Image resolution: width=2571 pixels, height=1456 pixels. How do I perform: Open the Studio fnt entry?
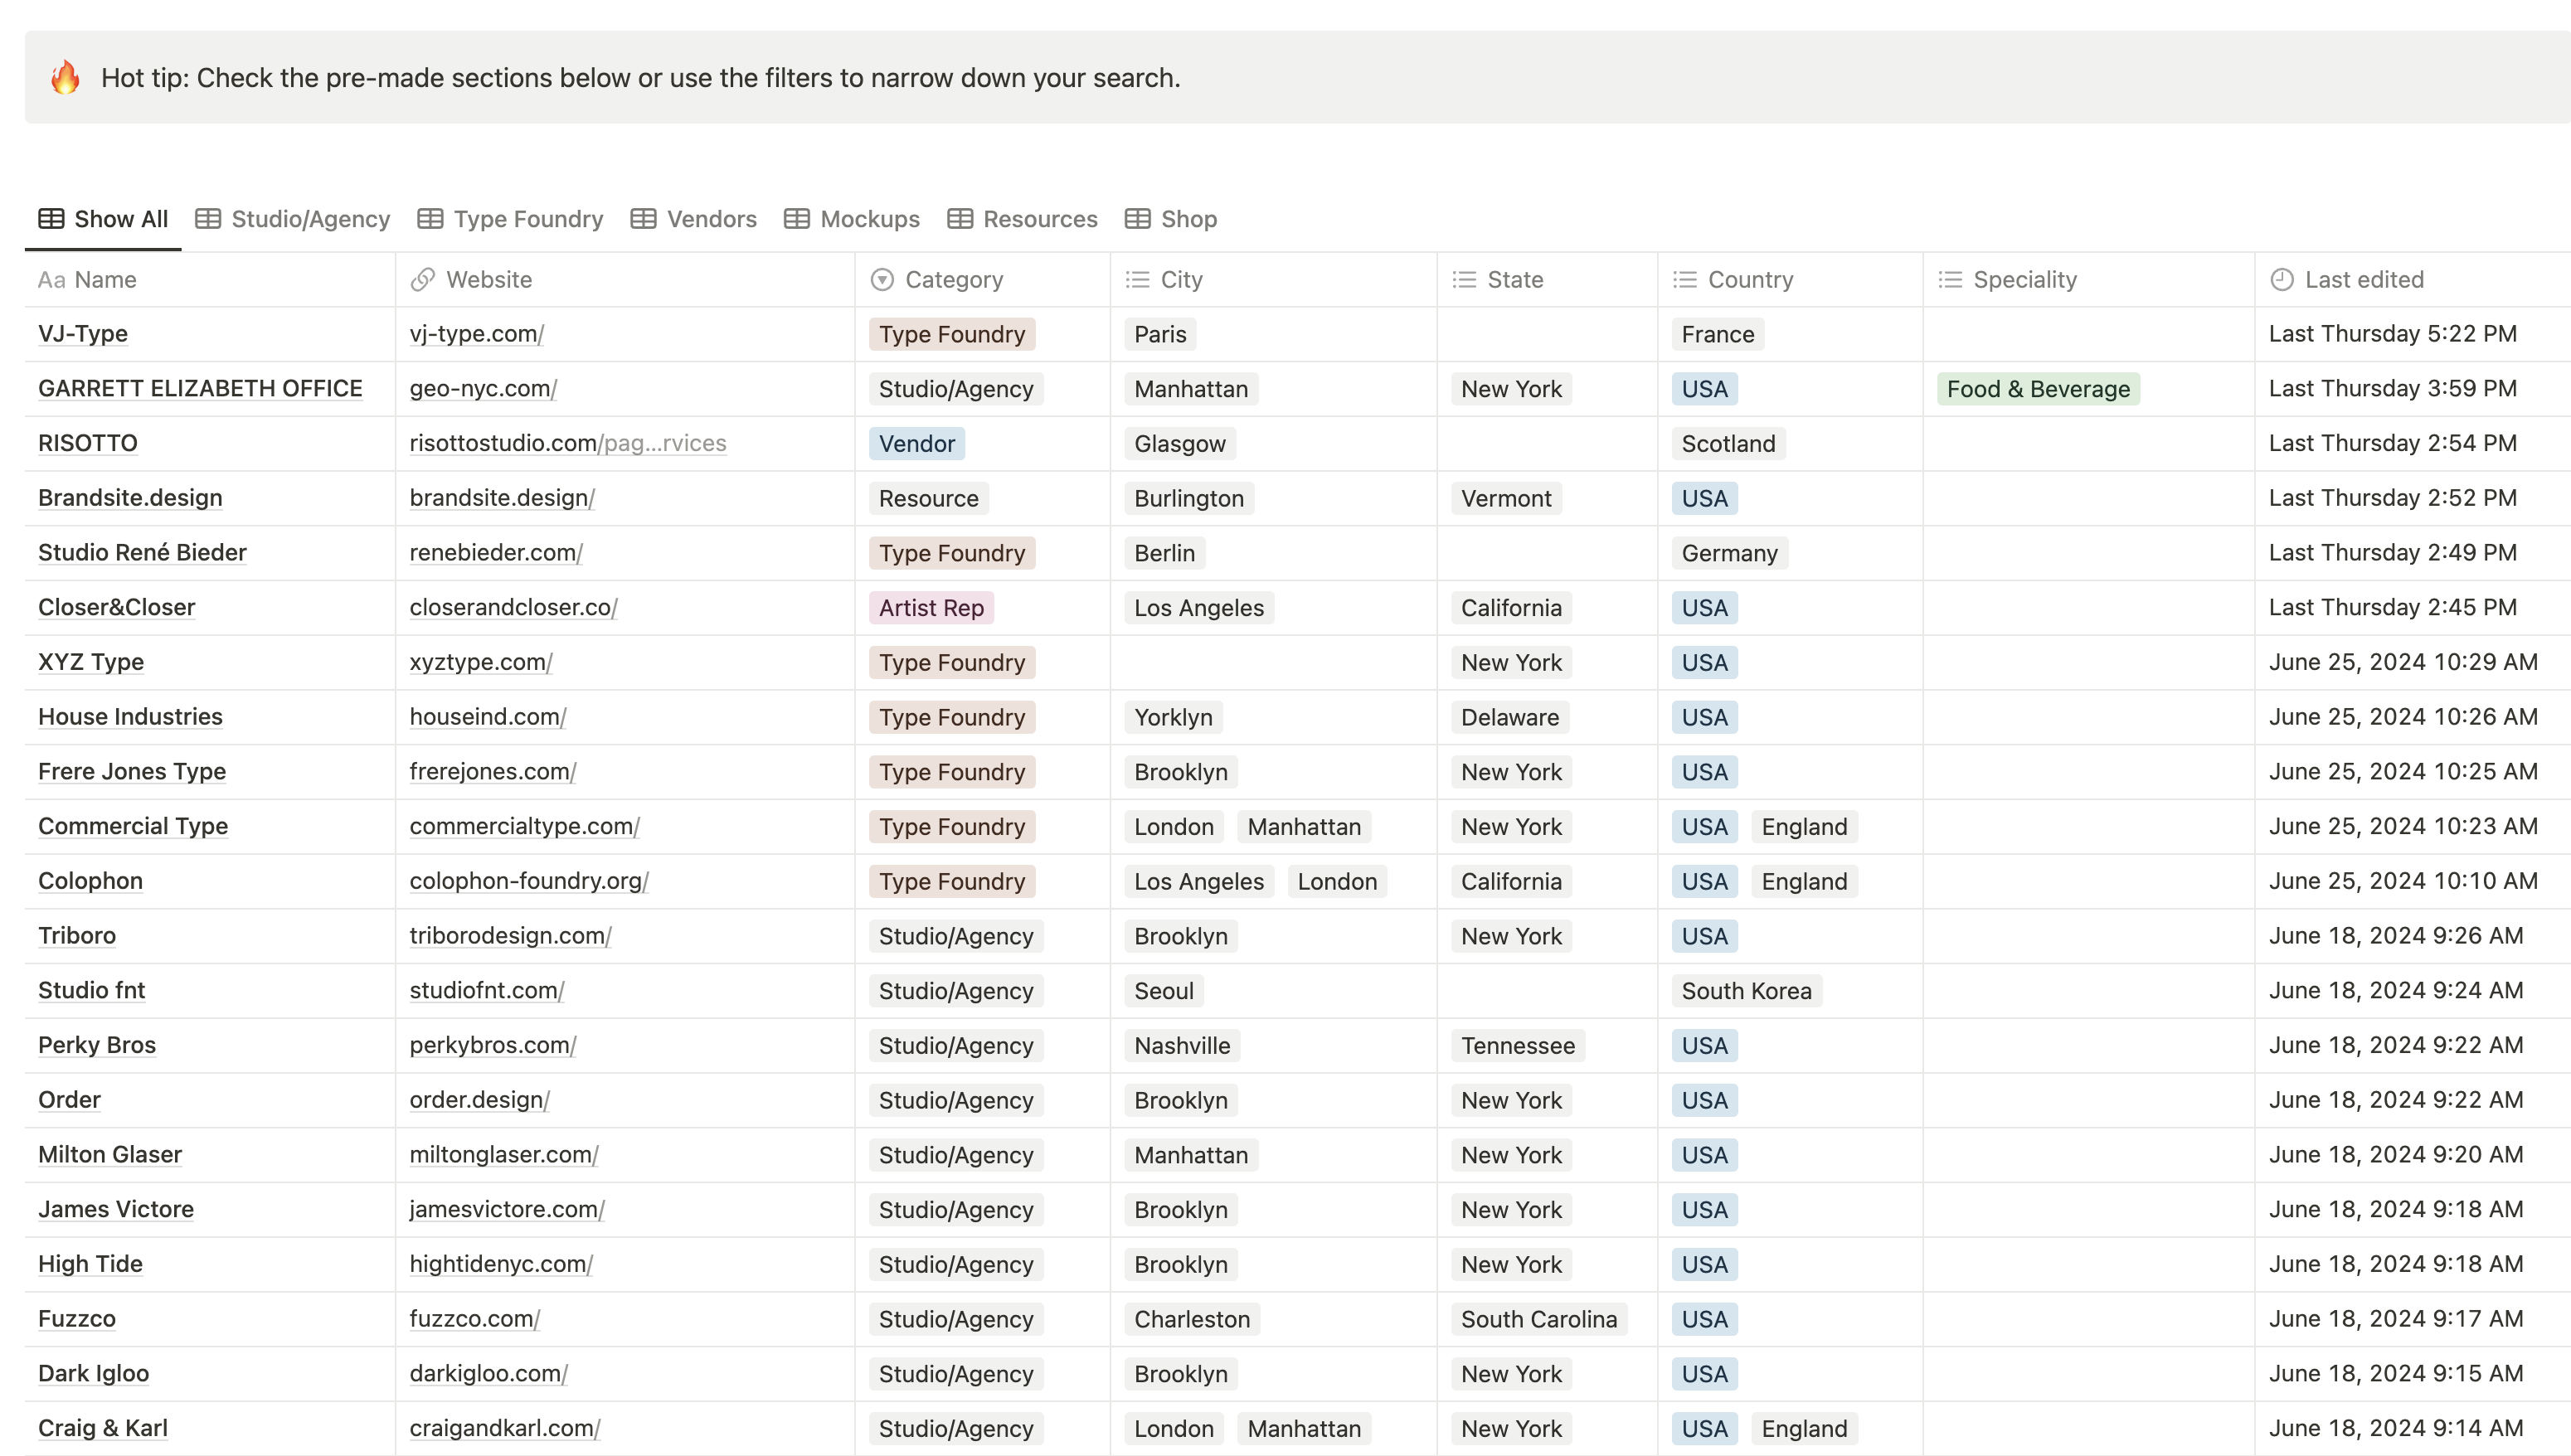point(92,991)
